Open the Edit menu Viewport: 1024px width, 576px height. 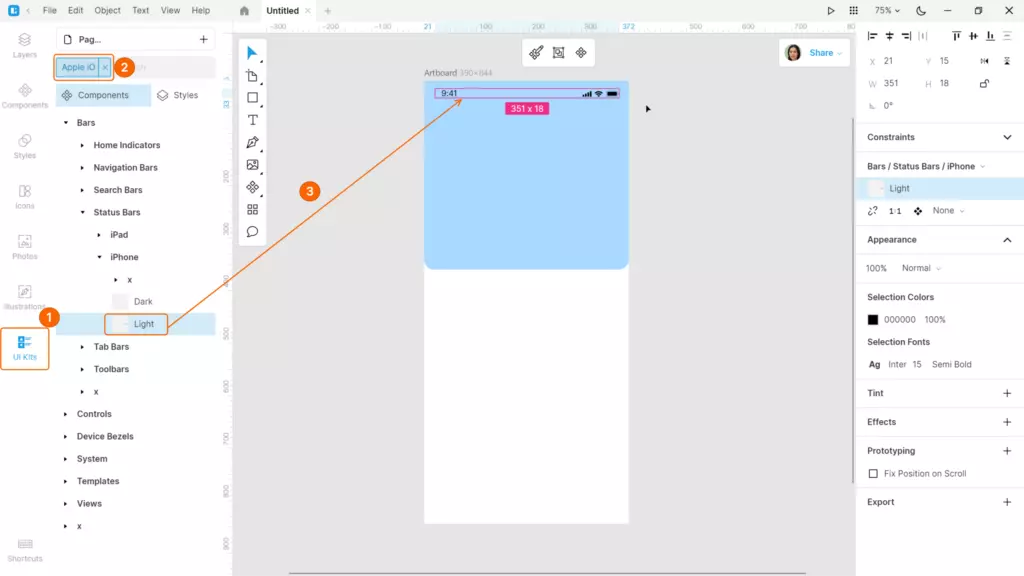76,10
